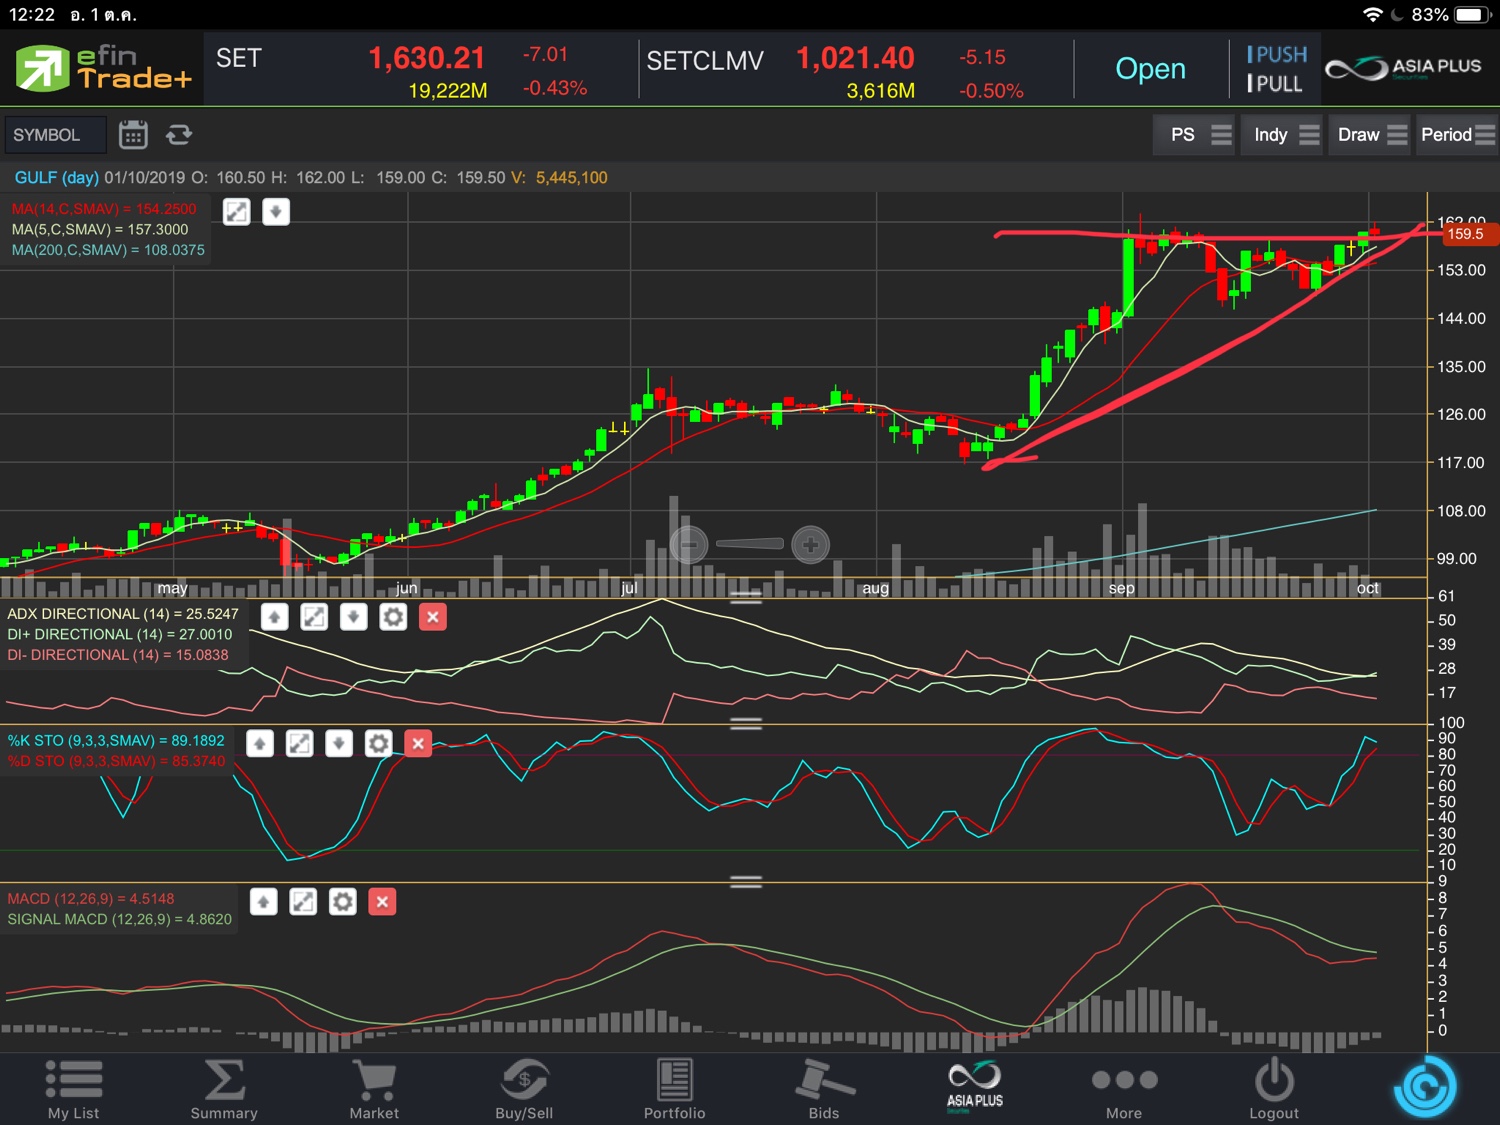Maximize the MACD panel
This screenshot has height=1125, width=1500.
click(303, 902)
